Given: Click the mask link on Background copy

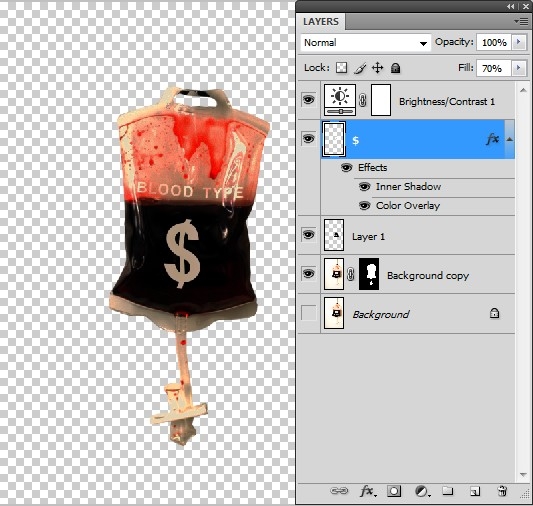Looking at the screenshot, I should tap(350, 274).
